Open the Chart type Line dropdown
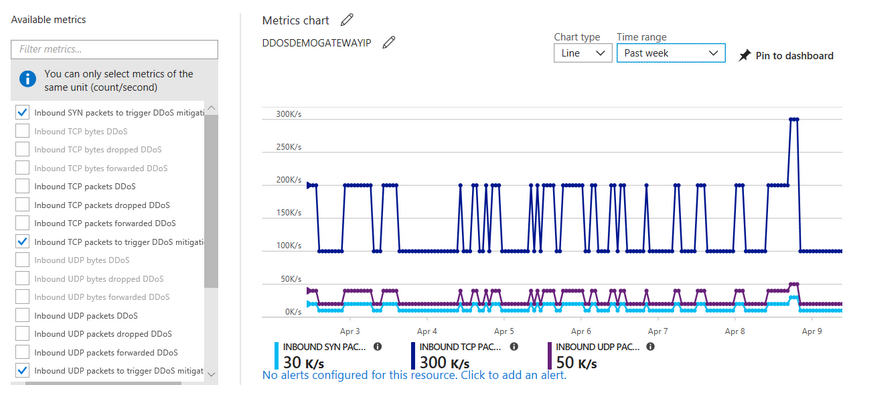 click(583, 53)
